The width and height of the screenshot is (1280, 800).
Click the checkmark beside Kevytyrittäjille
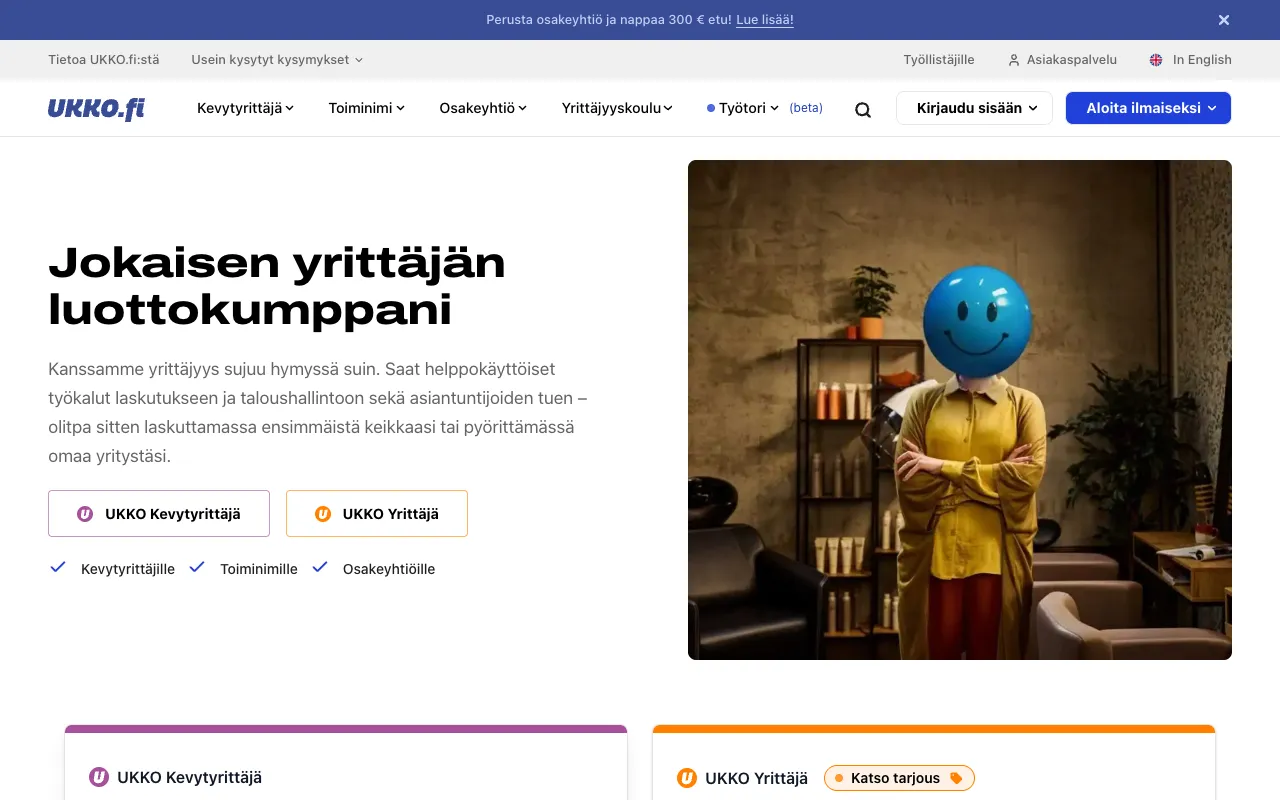pyautogui.click(x=58, y=567)
